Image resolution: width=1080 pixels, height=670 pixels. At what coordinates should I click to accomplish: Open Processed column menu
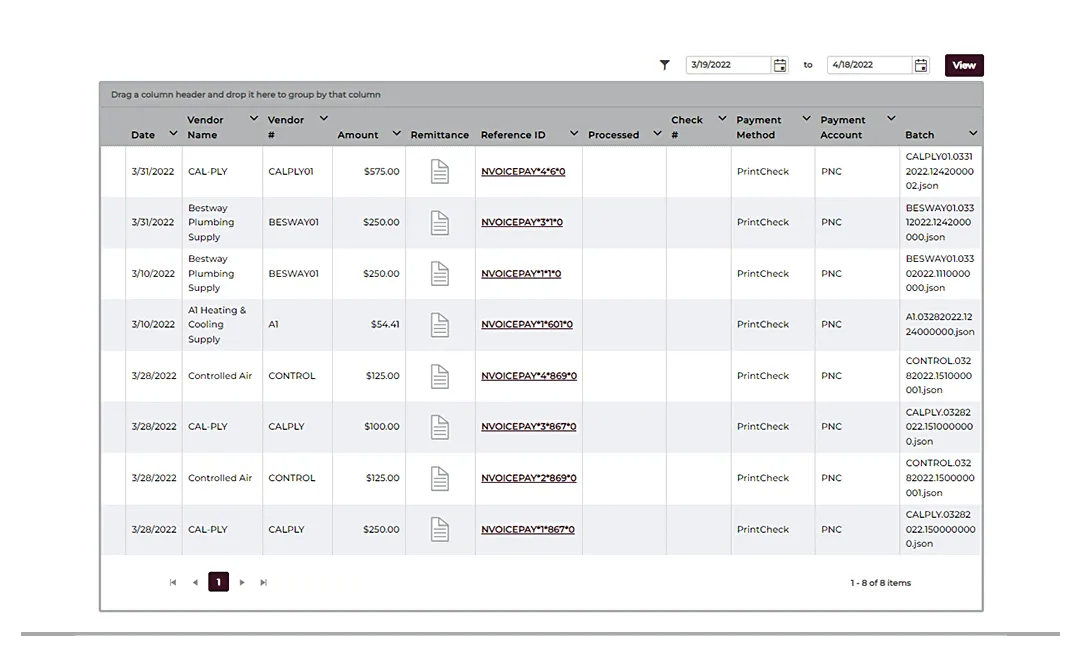click(x=657, y=134)
